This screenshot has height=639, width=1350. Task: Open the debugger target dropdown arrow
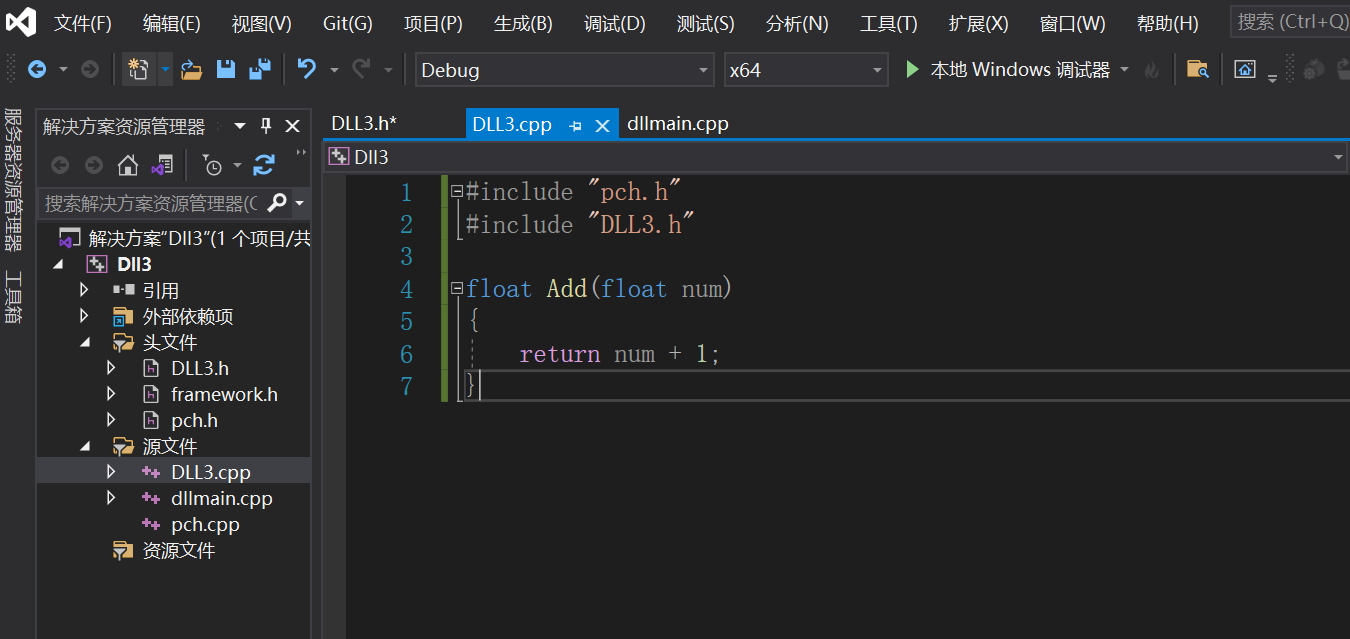tap(1124, 70)
